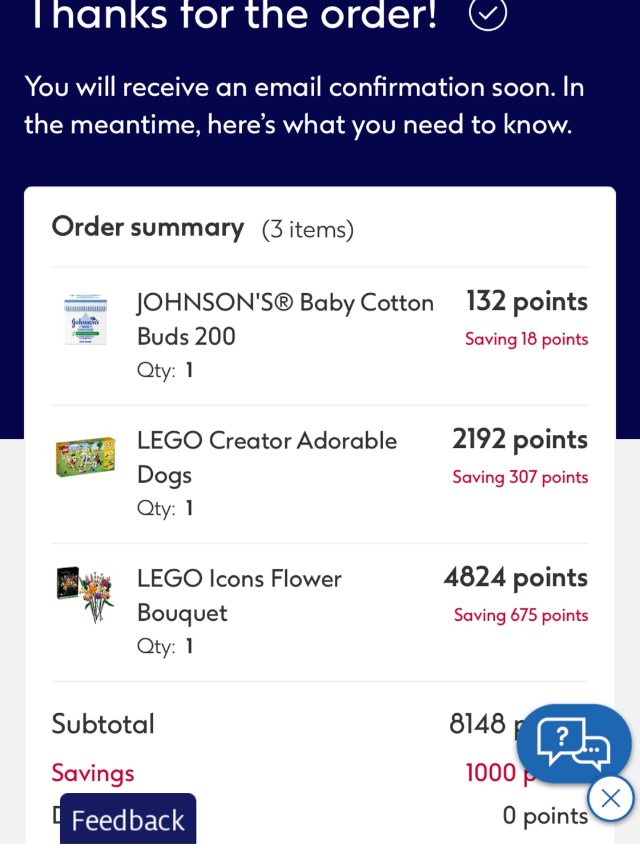Click the 4824 points price
Viewport: 640px width, 853px height.
tap(515, 577)
